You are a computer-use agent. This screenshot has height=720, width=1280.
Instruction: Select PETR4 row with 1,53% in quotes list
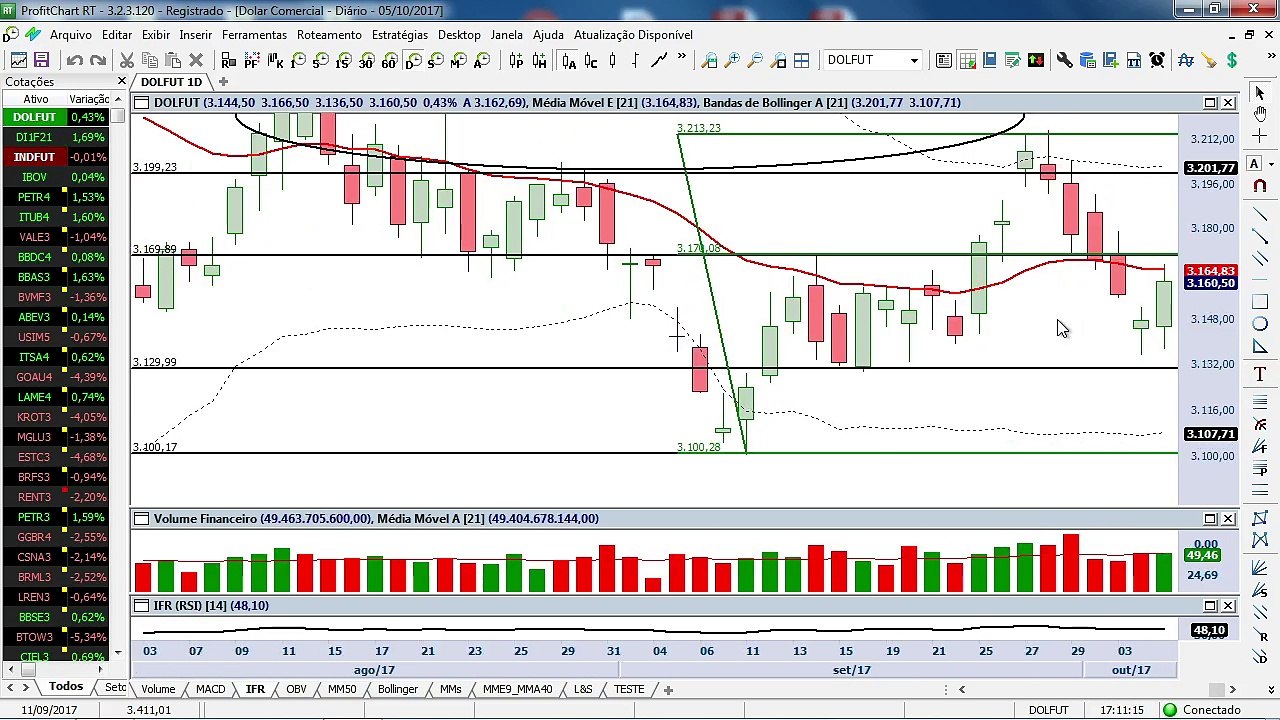(x=55, y=197)
